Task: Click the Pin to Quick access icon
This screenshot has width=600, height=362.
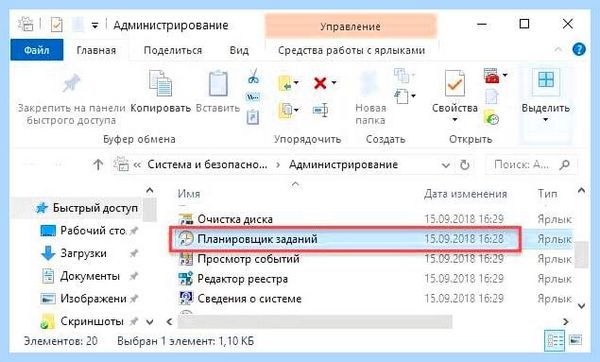Action: point(72,83)
